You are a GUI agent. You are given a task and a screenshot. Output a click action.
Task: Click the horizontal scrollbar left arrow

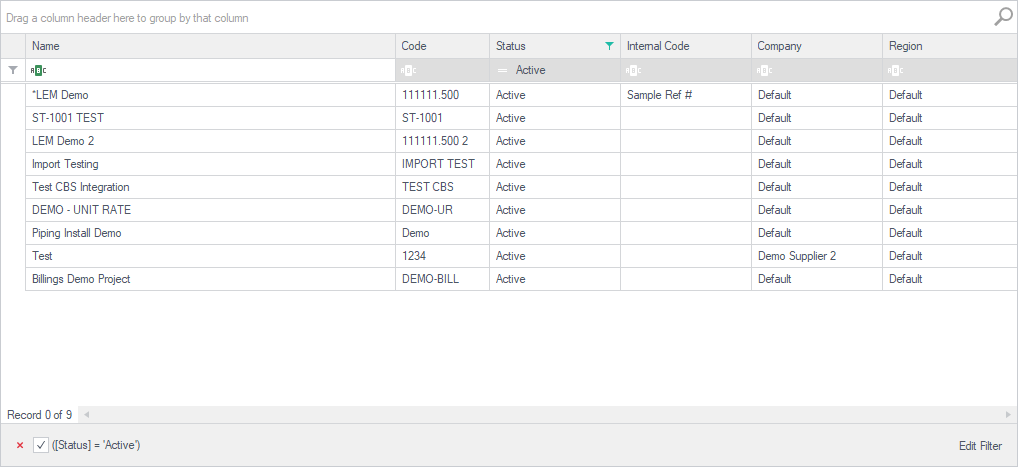(x=86, y=414)
